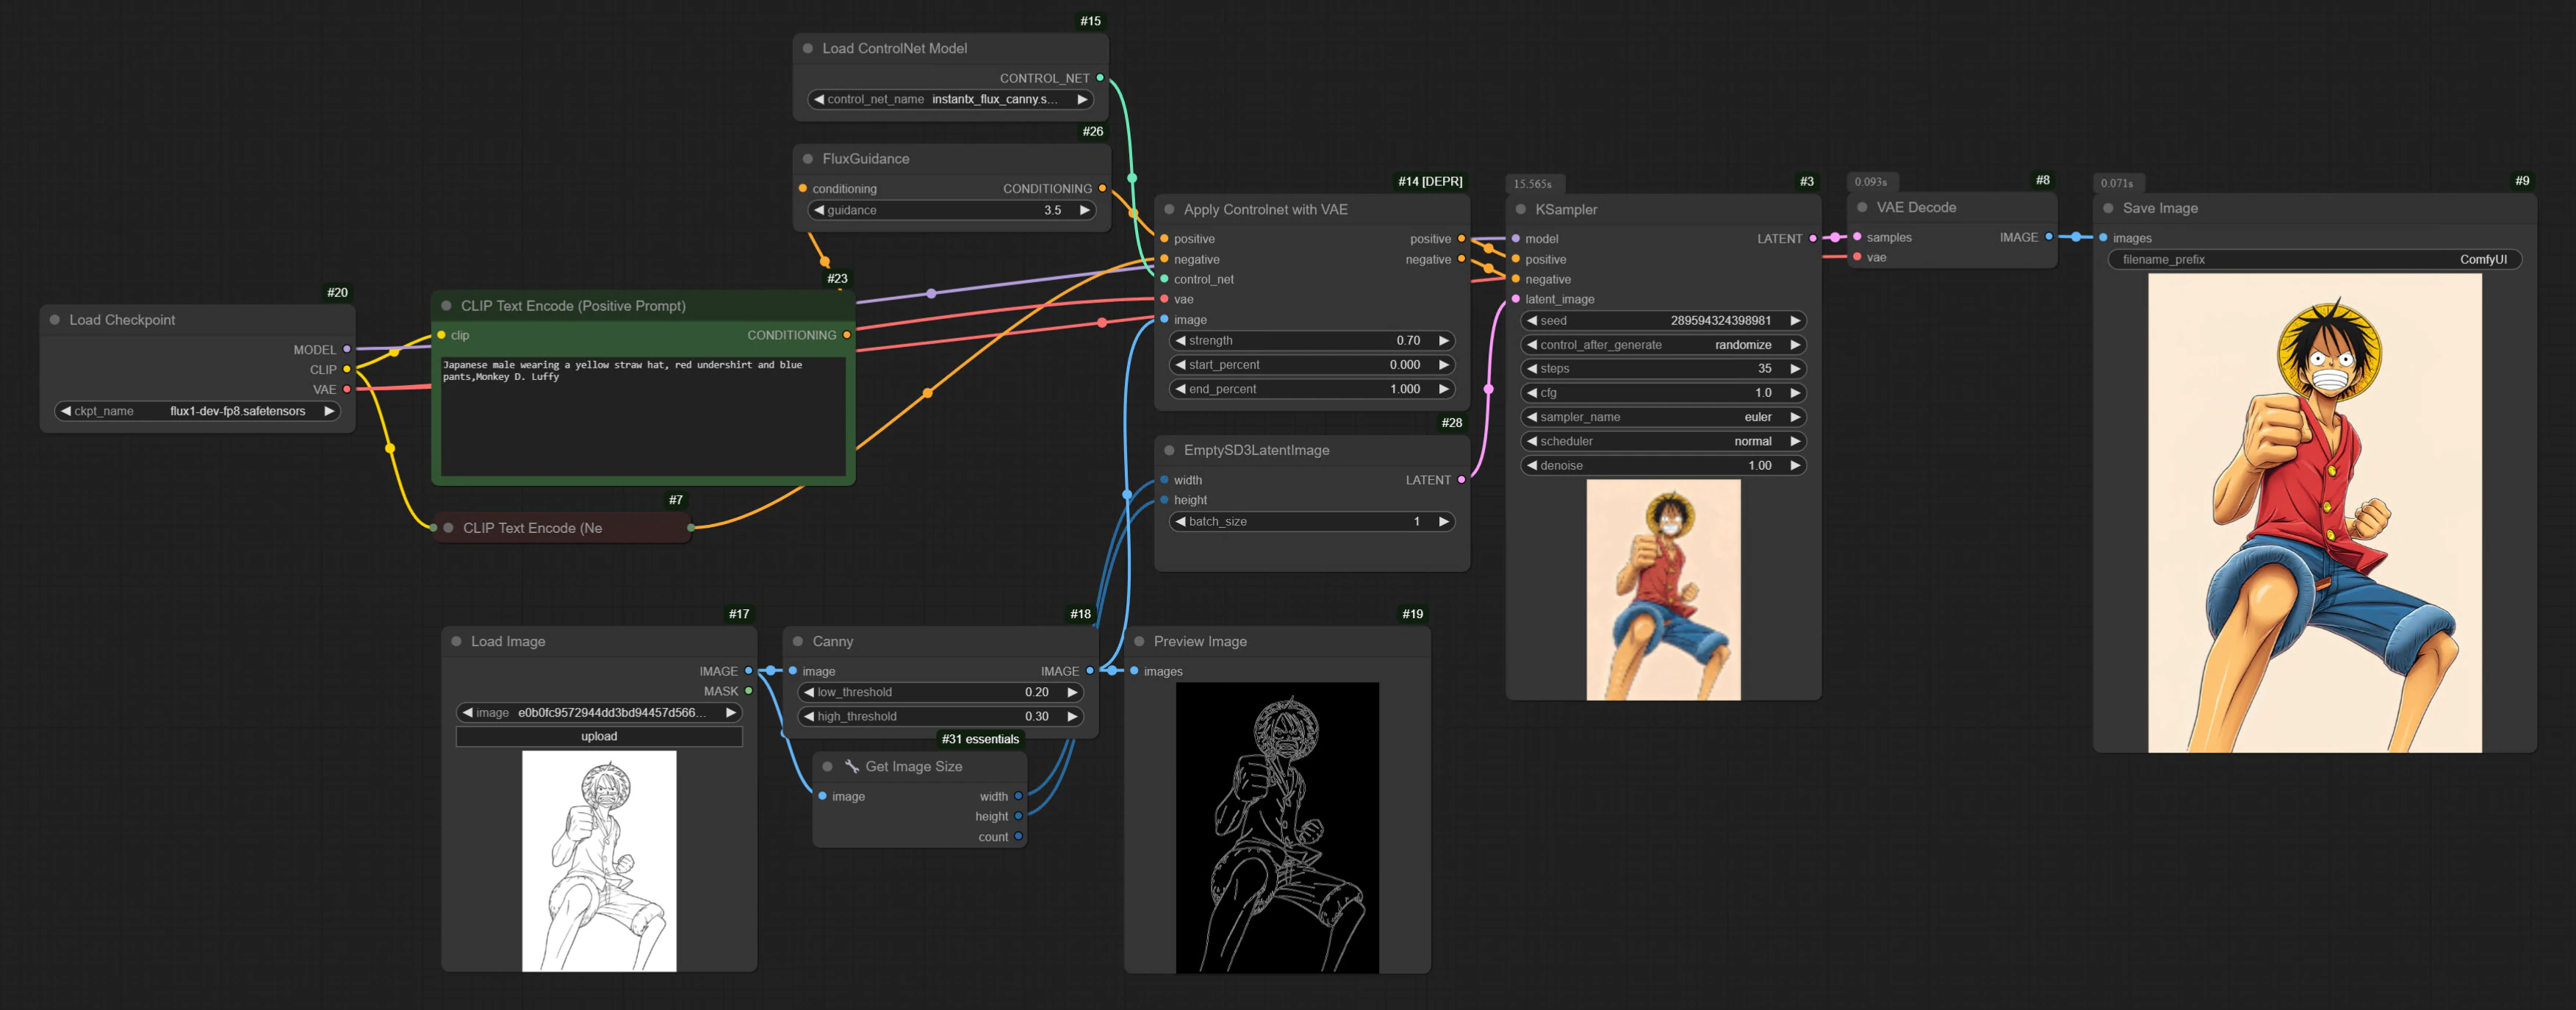
Task: Click the count output socket of Get Image Size
Action: point(1018,836)
